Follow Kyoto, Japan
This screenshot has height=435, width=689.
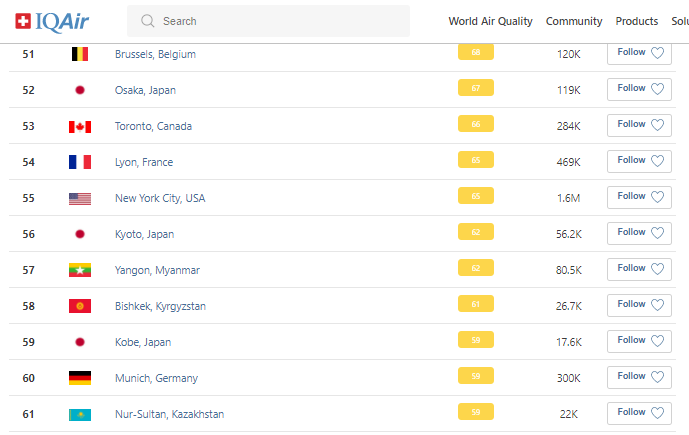point(639,233)
